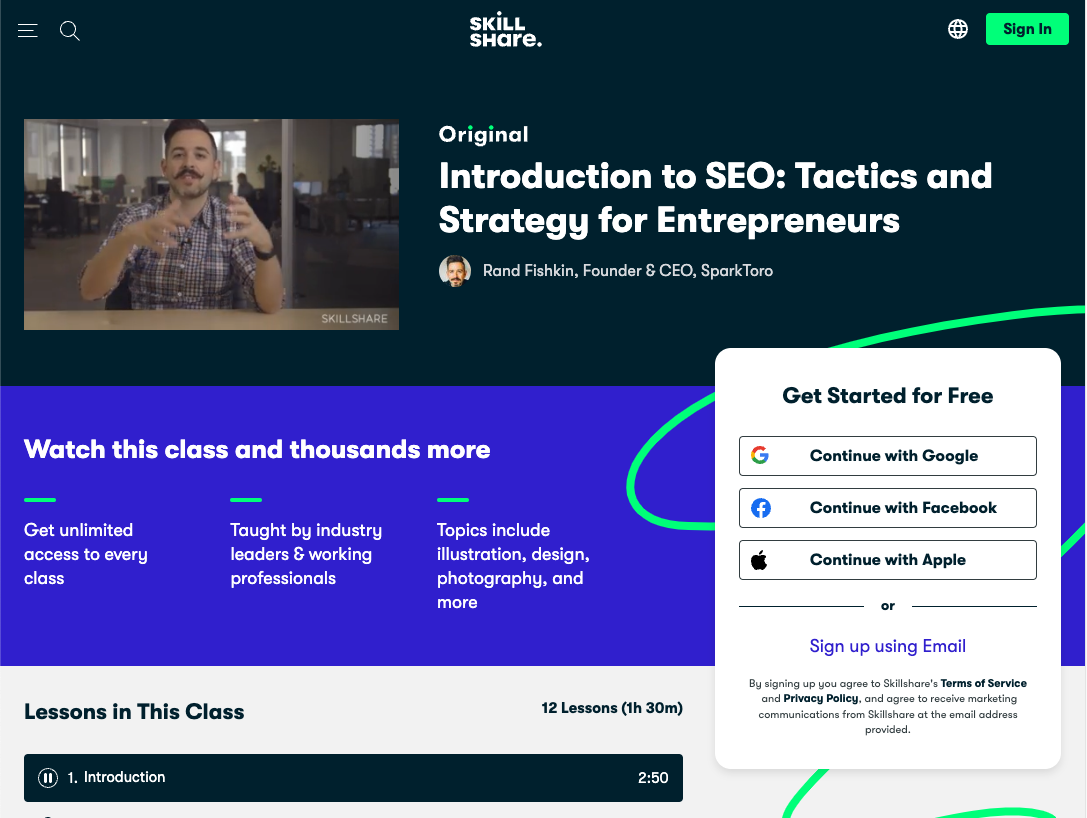Continue with Apple sign-up
The width and height of the screenshot is (1087, 818).
click(x=887, y=559)
